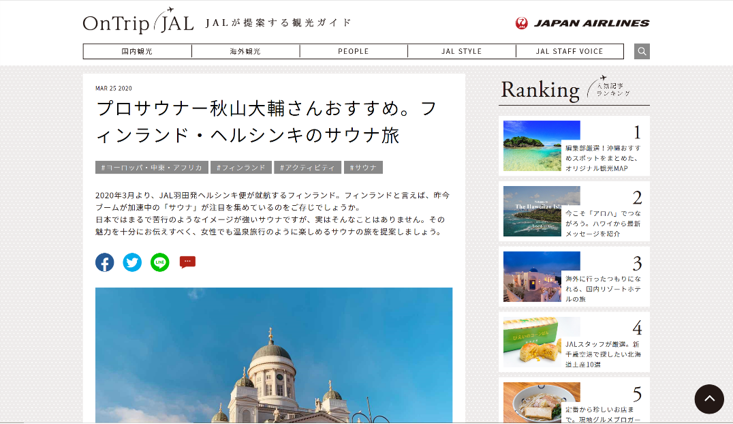Click ranking 2 article text about ハワイ
733x424 pixels.
click(603, 223)
